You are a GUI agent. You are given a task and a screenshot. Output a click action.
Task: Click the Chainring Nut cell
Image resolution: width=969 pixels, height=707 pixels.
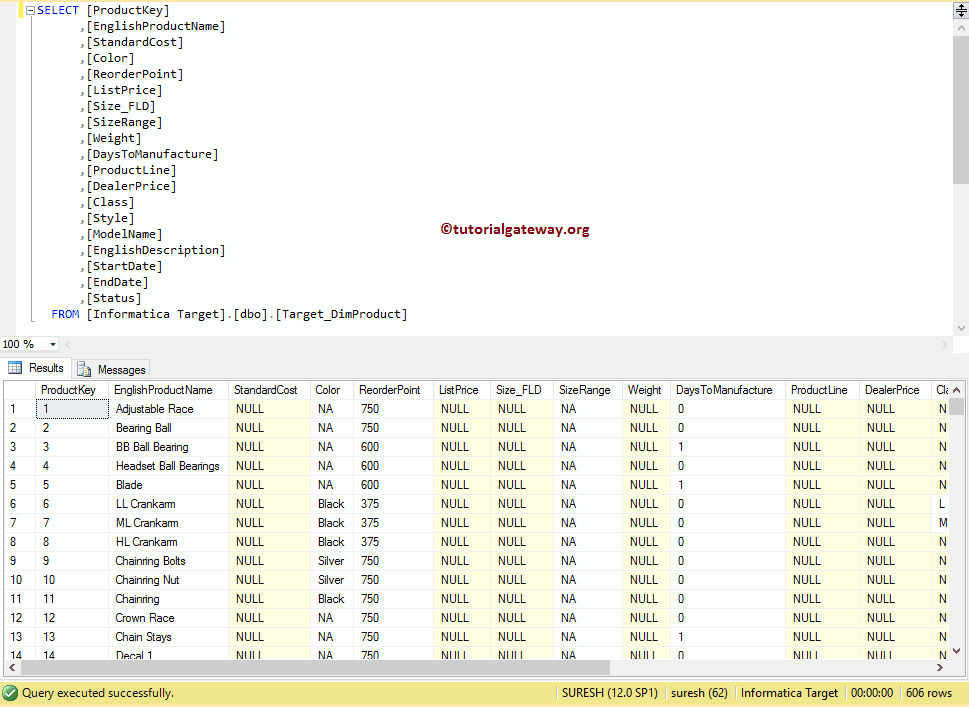169,580
